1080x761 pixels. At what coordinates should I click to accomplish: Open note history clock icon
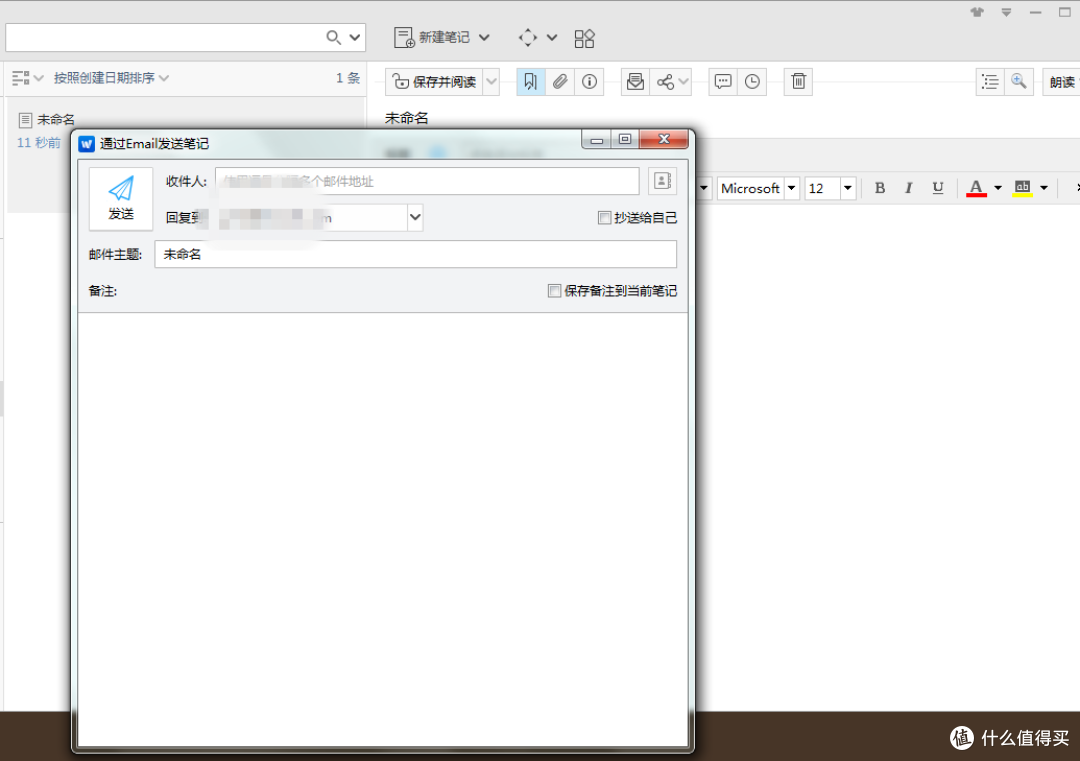(752, 82)
